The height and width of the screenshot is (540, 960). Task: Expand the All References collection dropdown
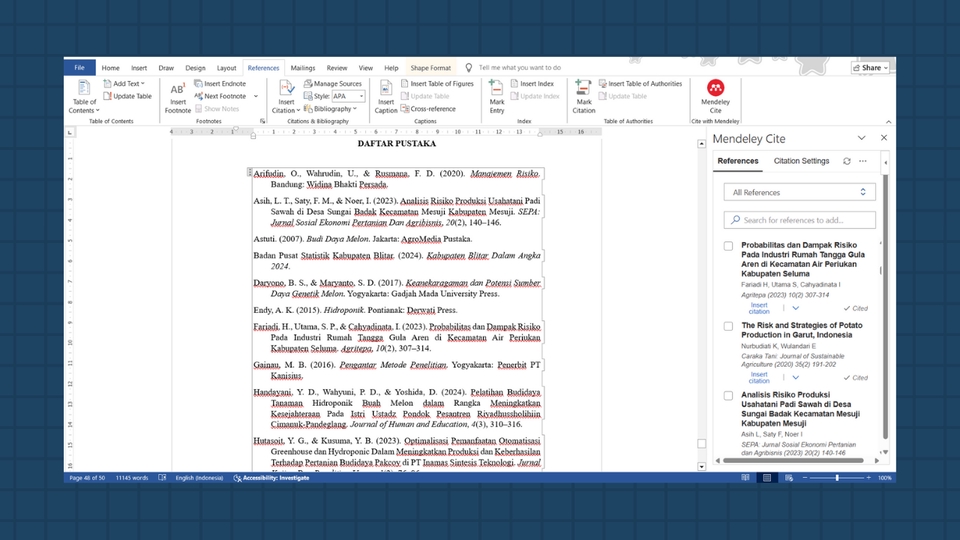[x=799, y=192]
